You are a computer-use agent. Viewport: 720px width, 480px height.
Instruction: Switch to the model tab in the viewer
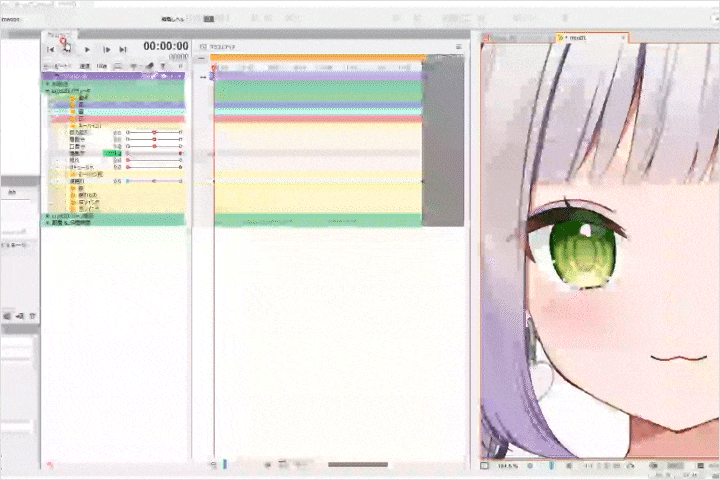pos(591,38)
